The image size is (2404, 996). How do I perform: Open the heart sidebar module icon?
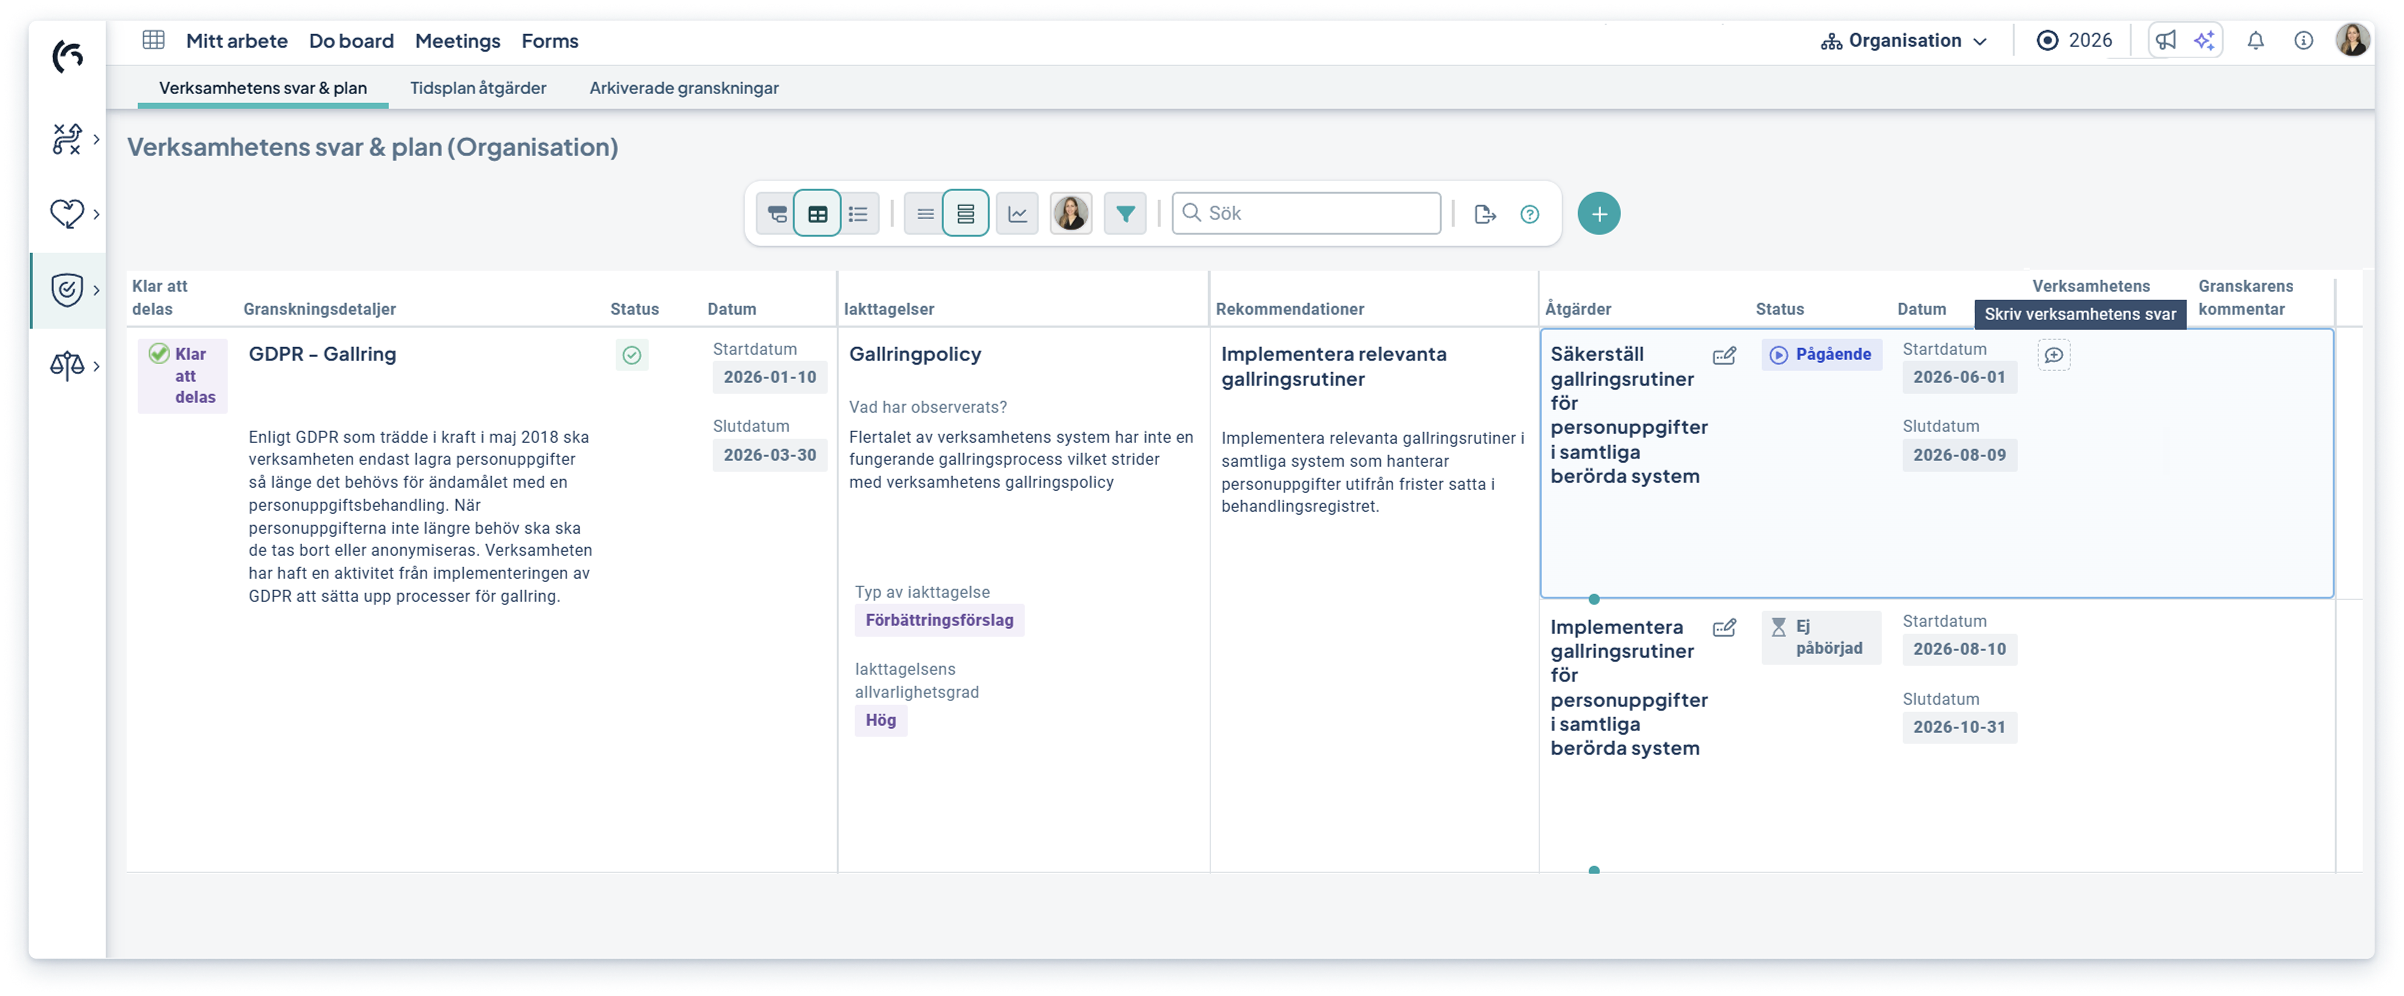click(66, 213)
